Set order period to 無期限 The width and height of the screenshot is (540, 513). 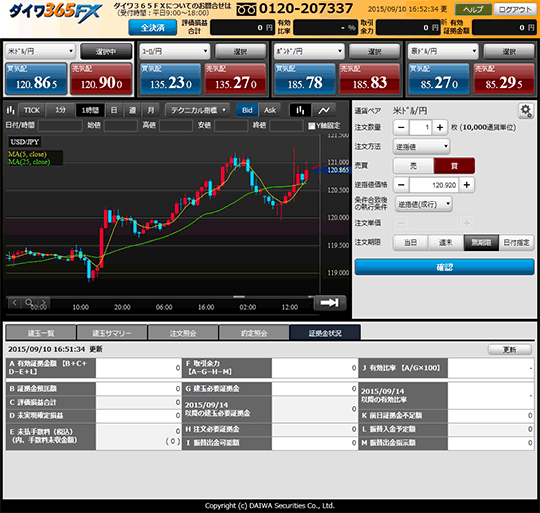click(x=481, y=243)
